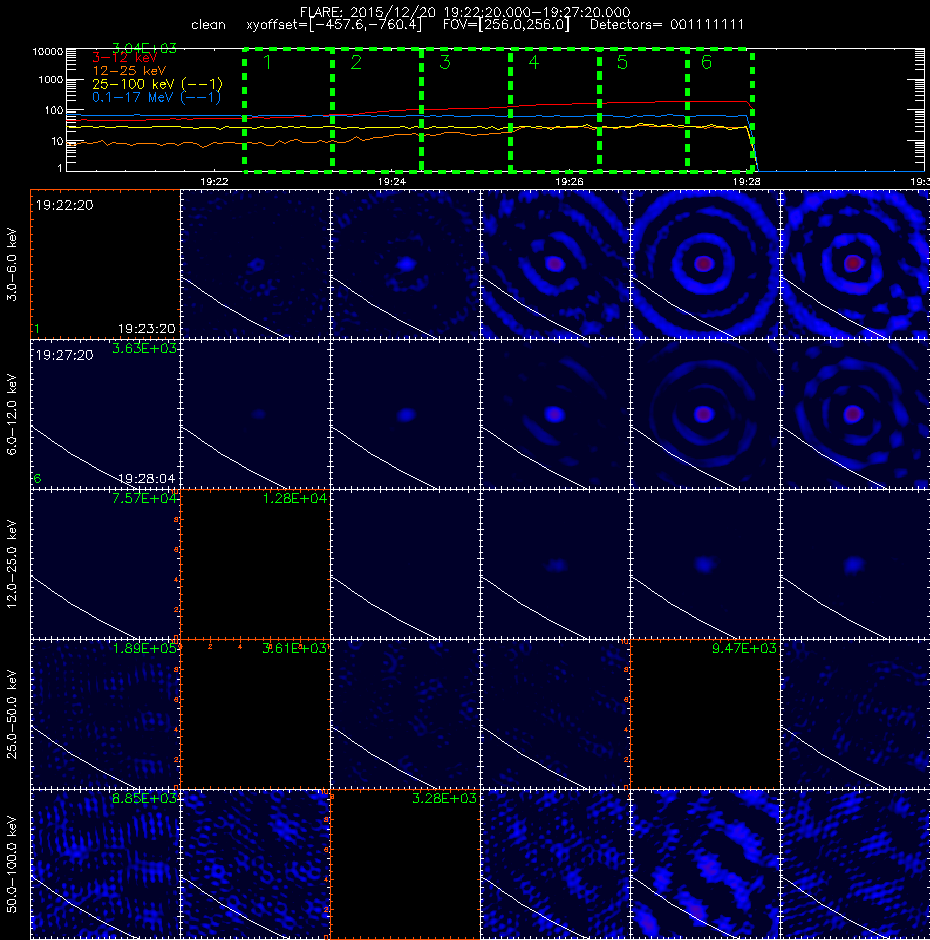Open the 12.0-25.0 keV image for interval 5
This screenshot has height=940, width=930.
click(x=705, y=564)
